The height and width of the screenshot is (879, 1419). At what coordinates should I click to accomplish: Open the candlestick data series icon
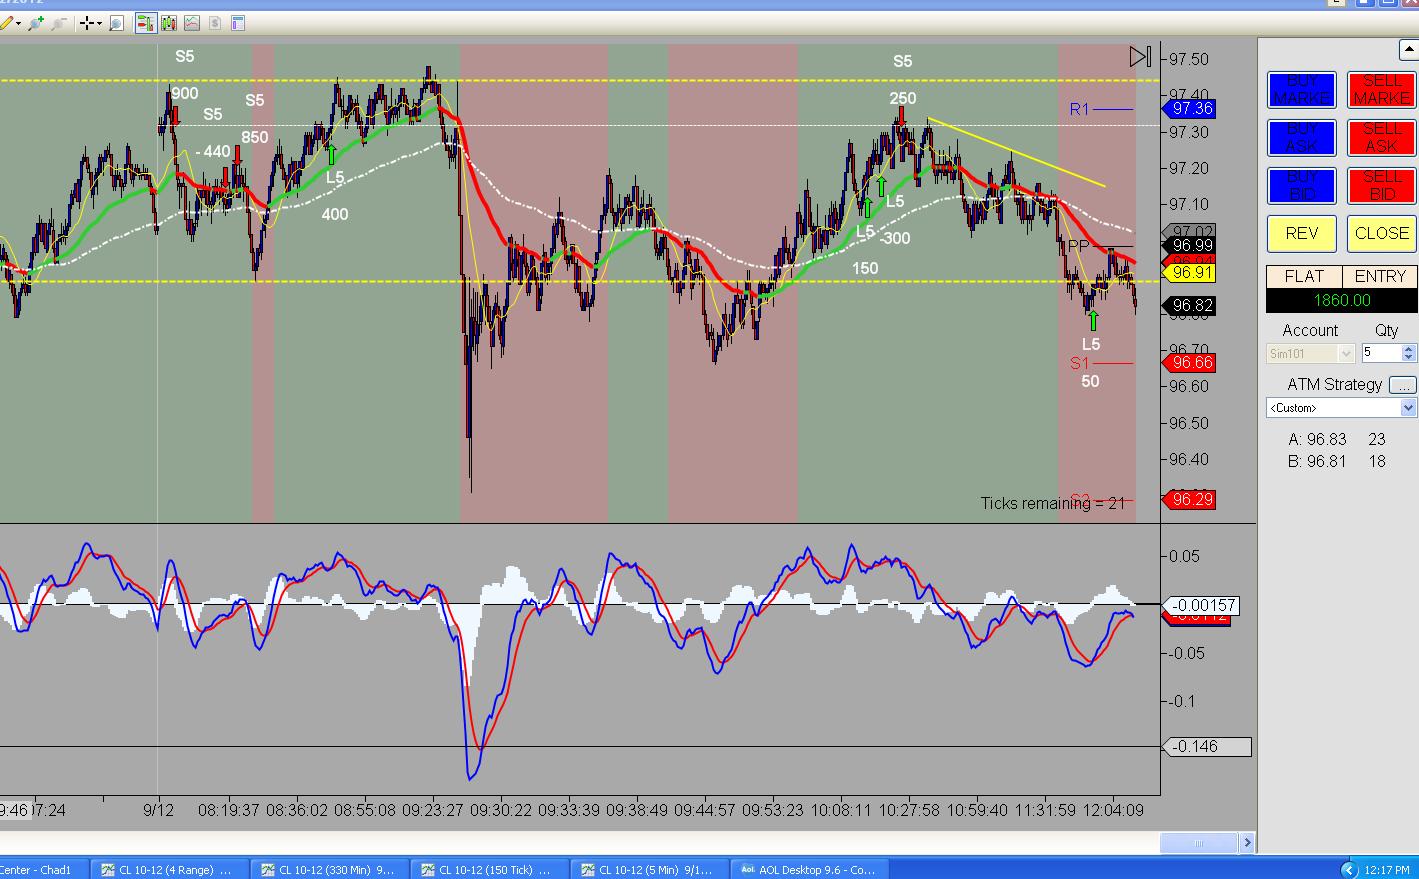pyautogui.click(x=168, y=22)
